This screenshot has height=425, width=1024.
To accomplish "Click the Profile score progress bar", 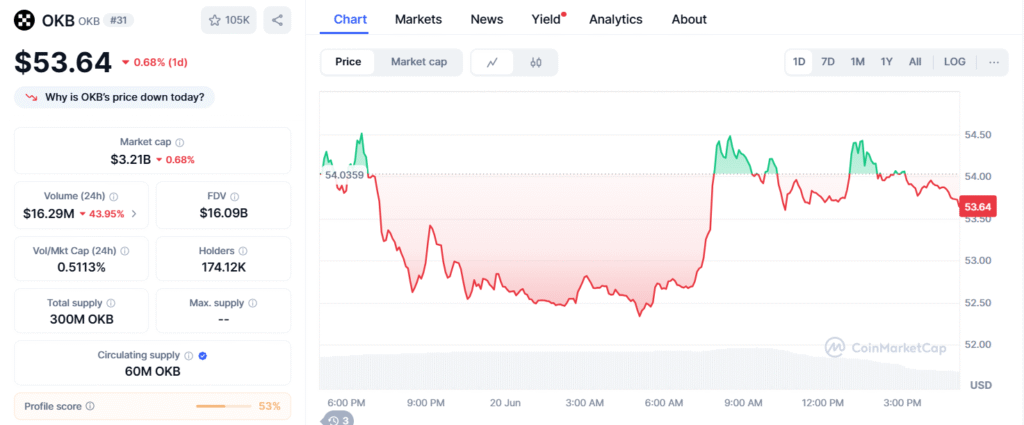I will [223, 406].
